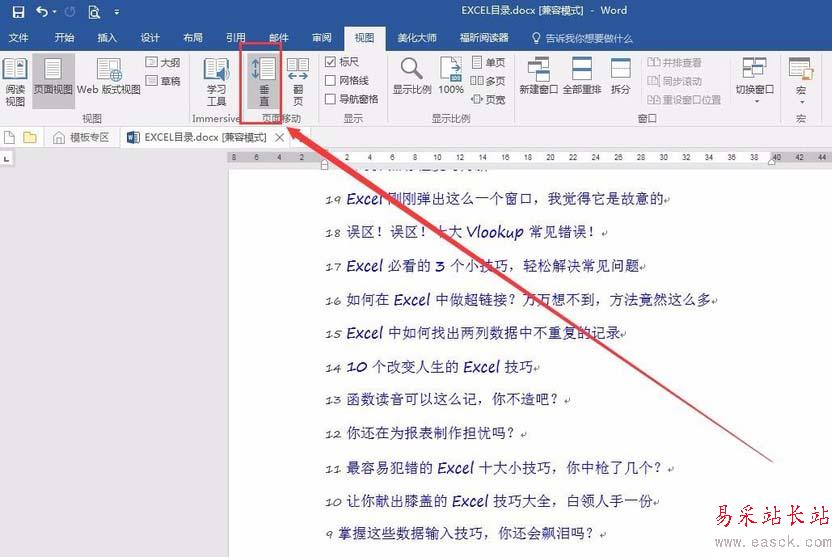The height and width of the screenshot is (557, 832).
Task: Switch to the 开始 ribbon tab
Action: (x=64, y=38)
